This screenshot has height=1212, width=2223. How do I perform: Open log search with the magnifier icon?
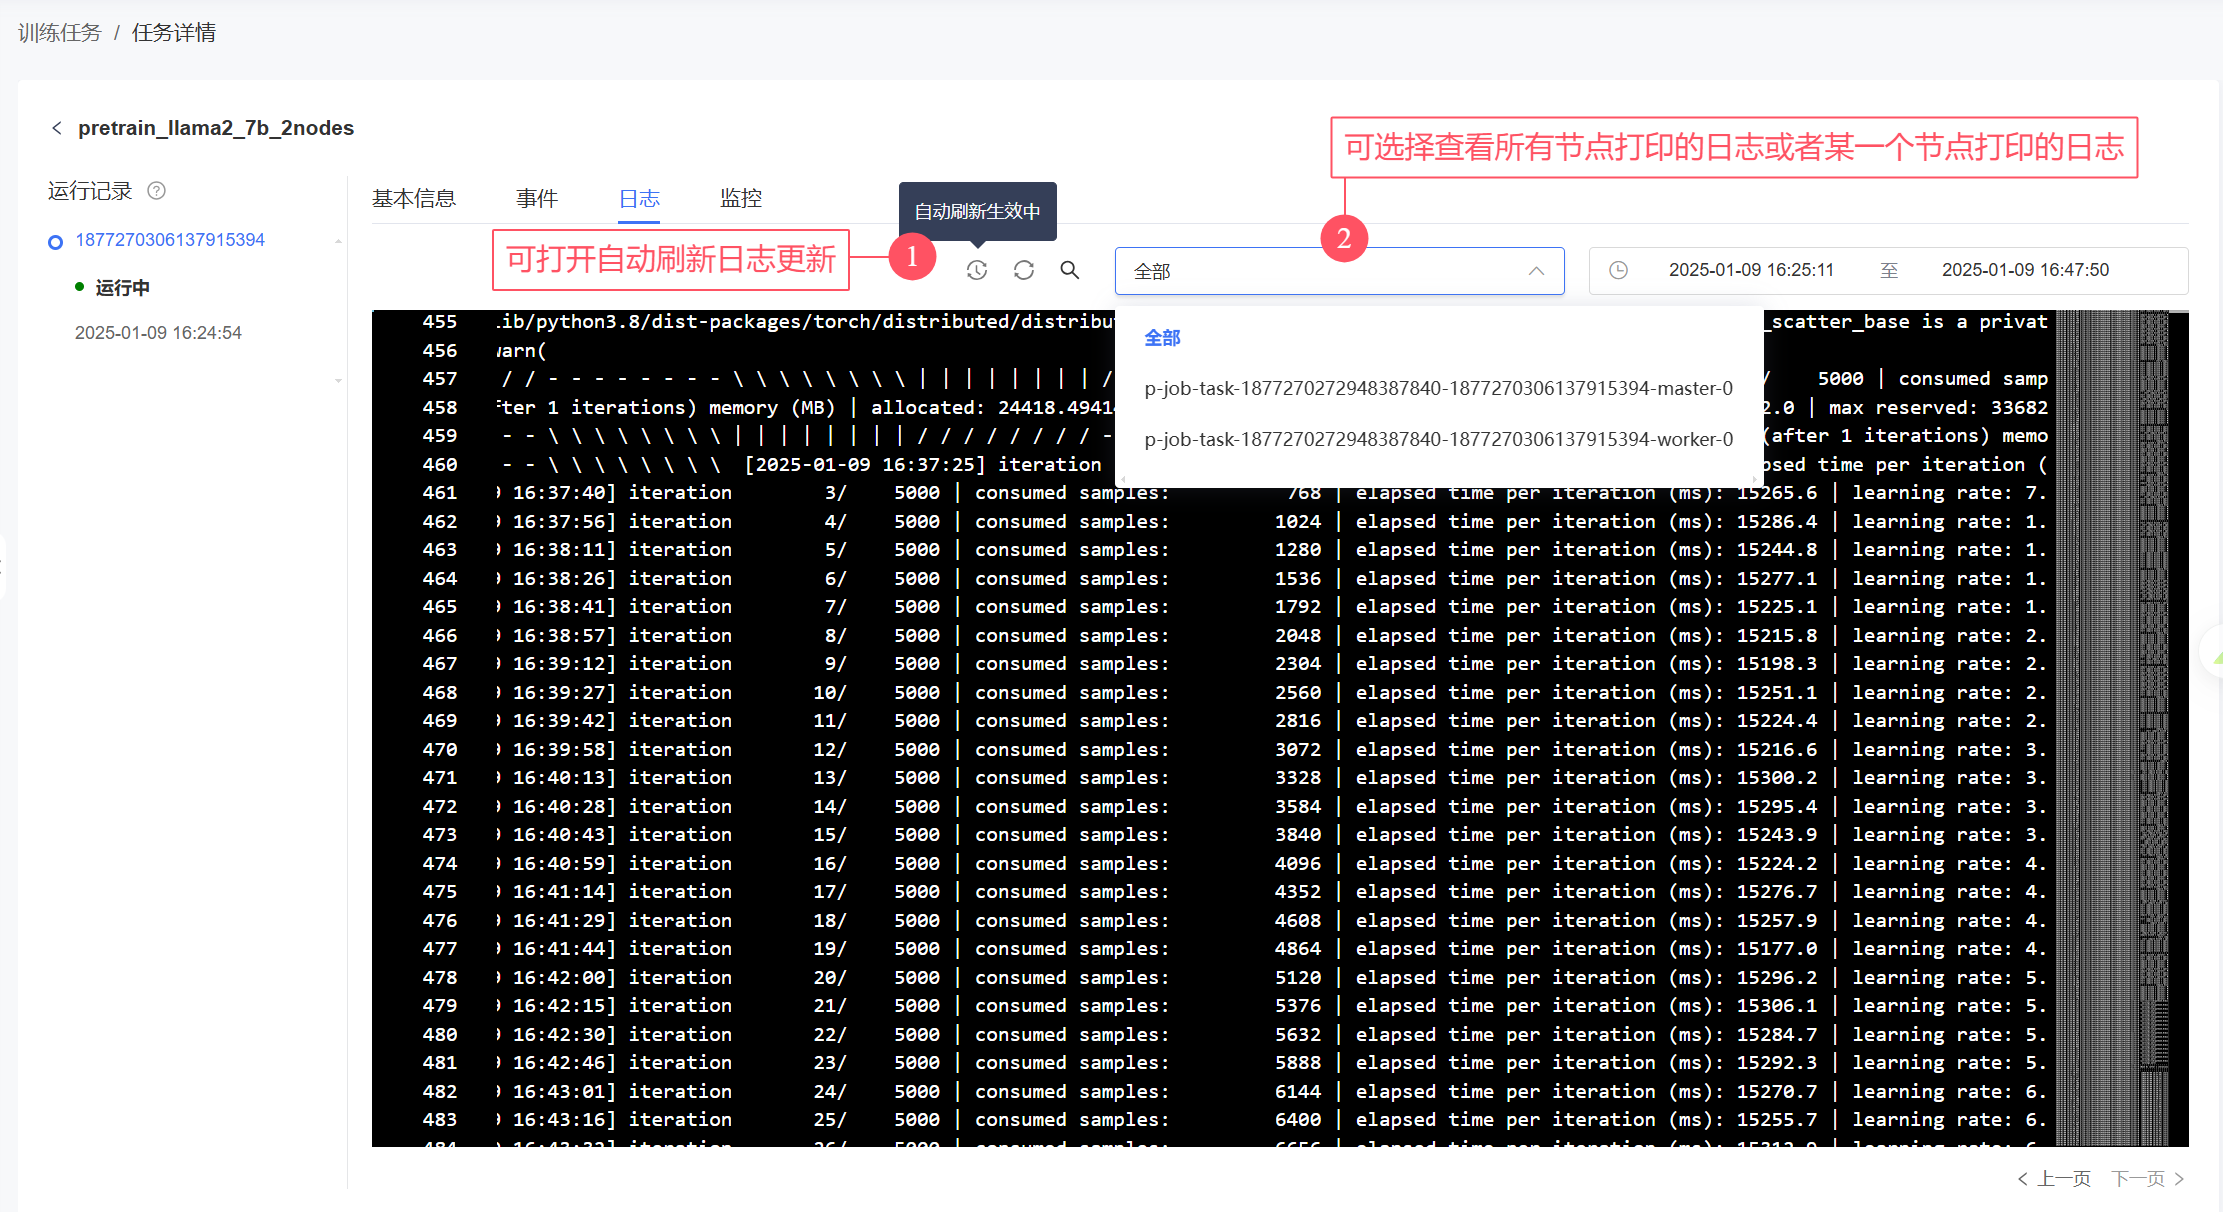coord(1070,270)
